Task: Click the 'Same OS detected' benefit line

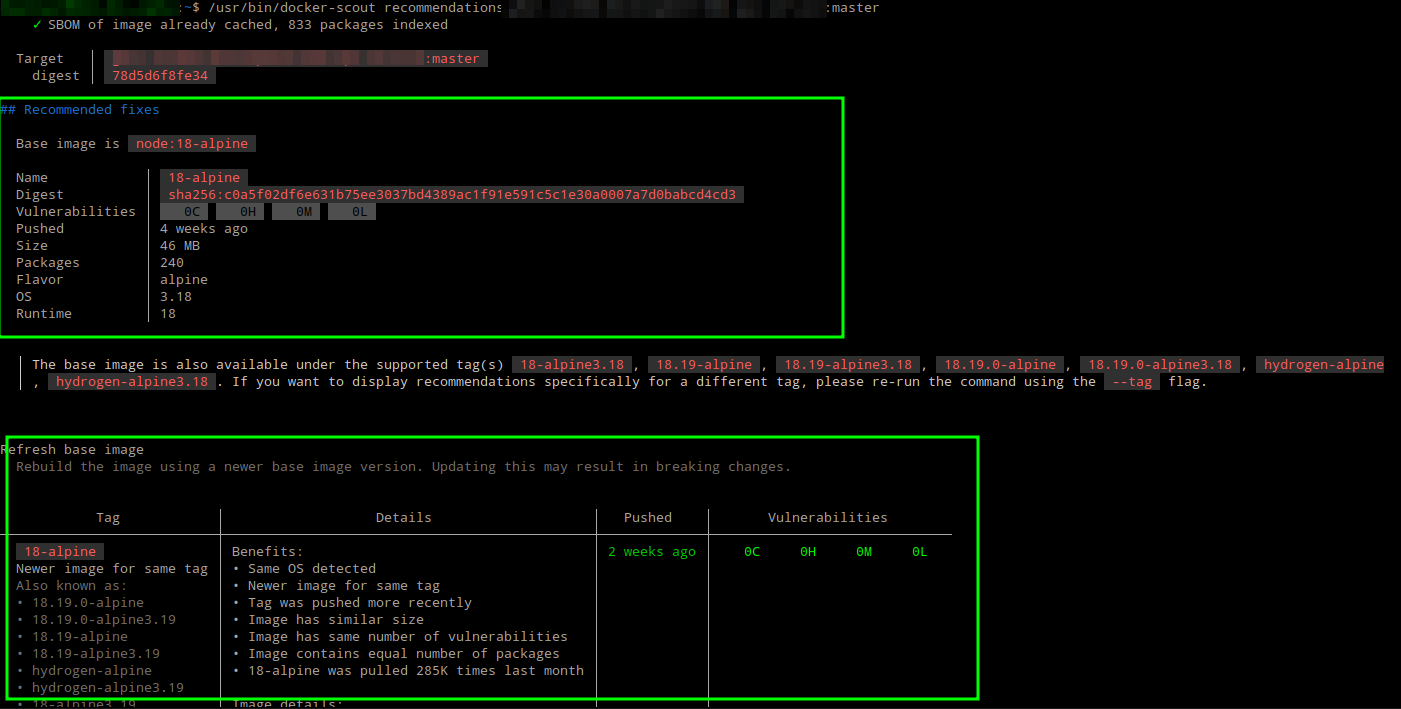Action: (x=312, y=569)
